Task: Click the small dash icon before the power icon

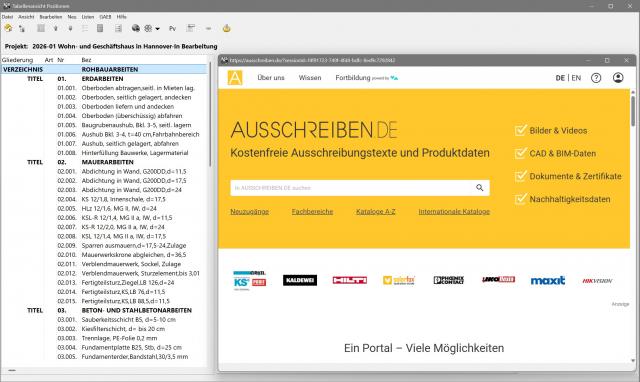Action: pos(208,29)
